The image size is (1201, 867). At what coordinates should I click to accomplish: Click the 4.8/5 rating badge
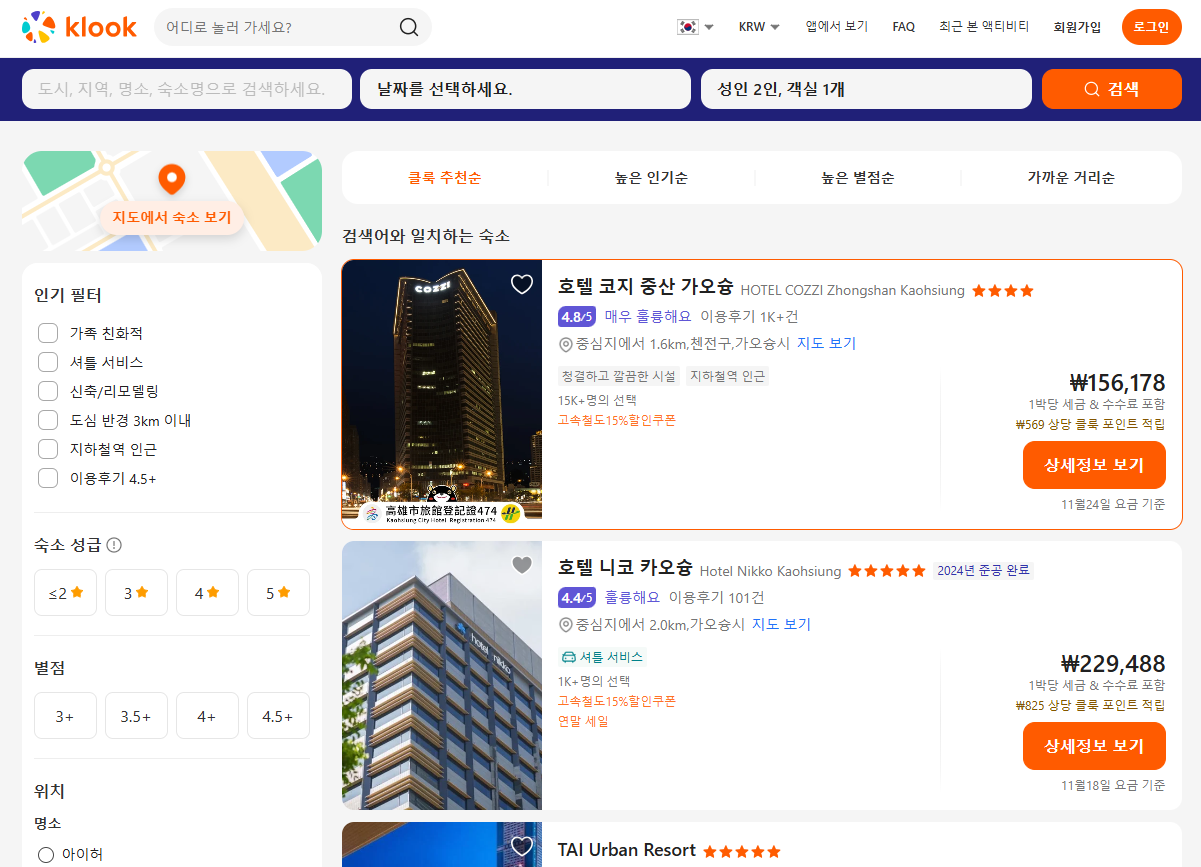tap(577, 316)
